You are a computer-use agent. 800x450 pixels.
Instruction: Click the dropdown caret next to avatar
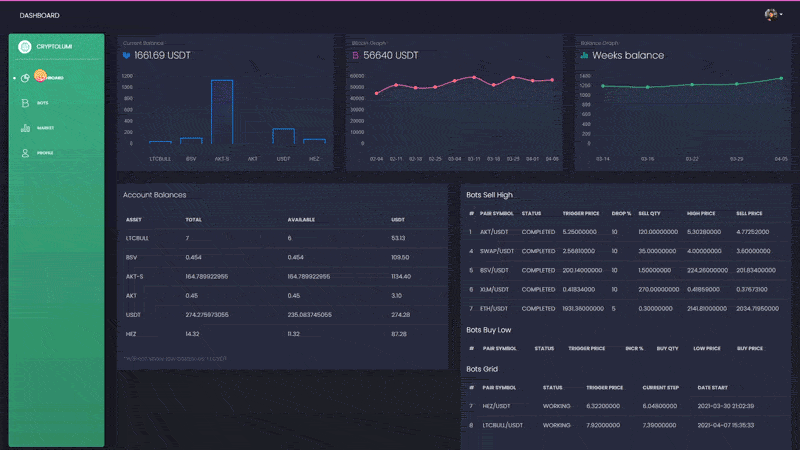[x=781, y=15]
